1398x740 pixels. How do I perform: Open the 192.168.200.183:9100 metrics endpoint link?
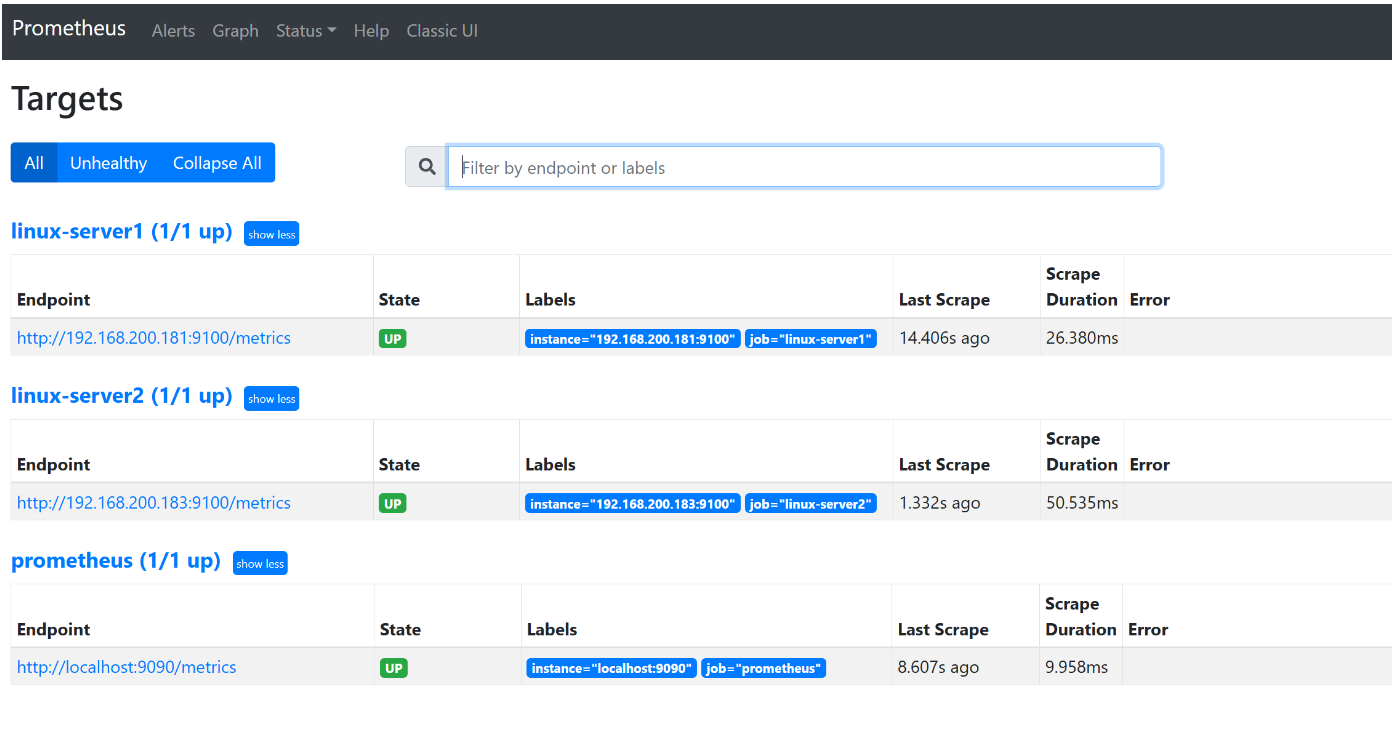click(x=154, y=503)
